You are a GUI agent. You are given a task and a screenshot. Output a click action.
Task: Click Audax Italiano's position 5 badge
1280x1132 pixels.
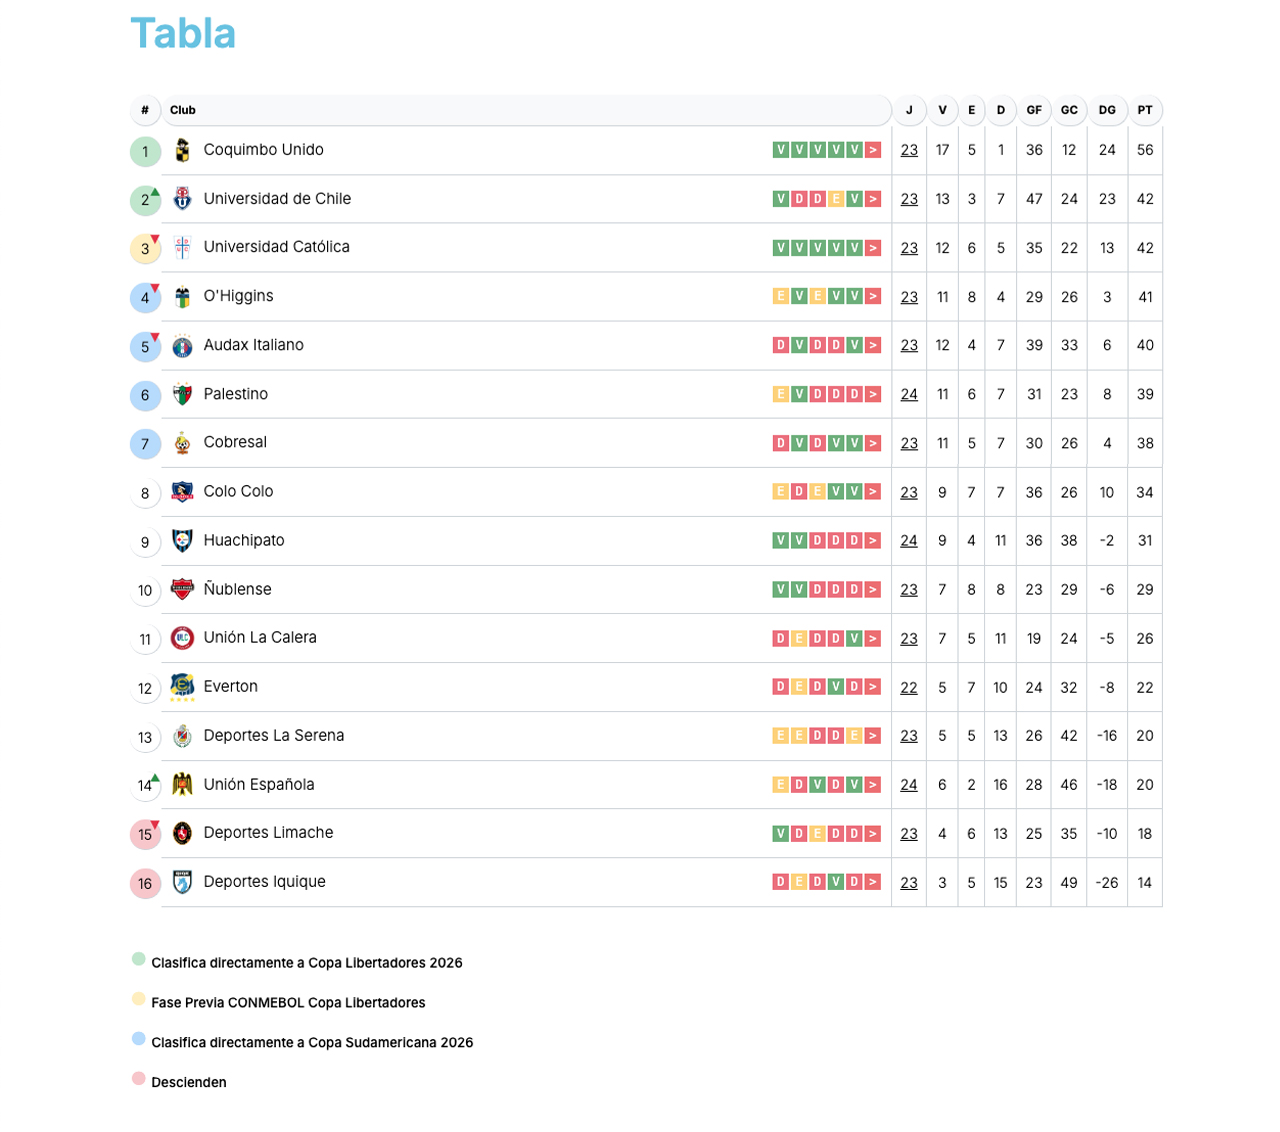tap(145, 347)
